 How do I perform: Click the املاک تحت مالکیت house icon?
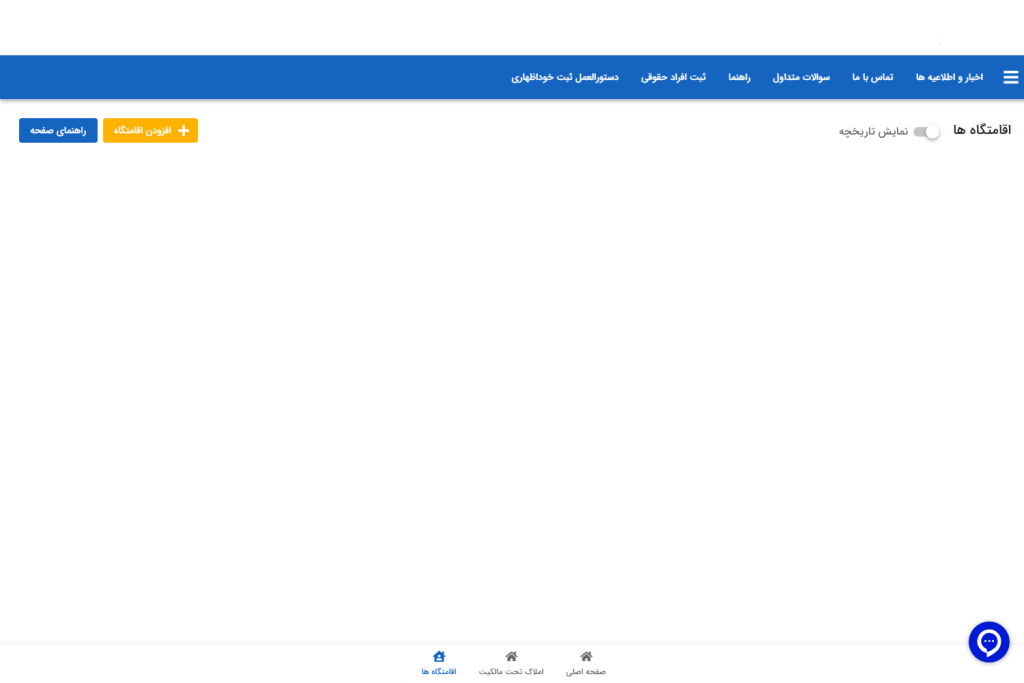click(x=511, y=656)
